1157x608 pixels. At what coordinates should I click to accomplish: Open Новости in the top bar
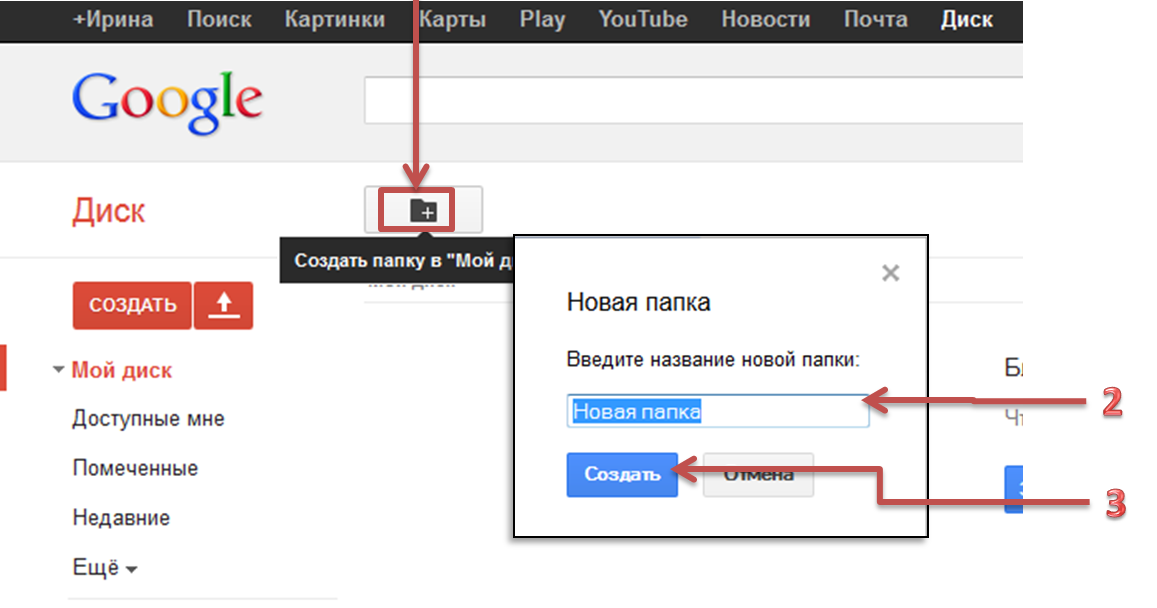(766, 19)
